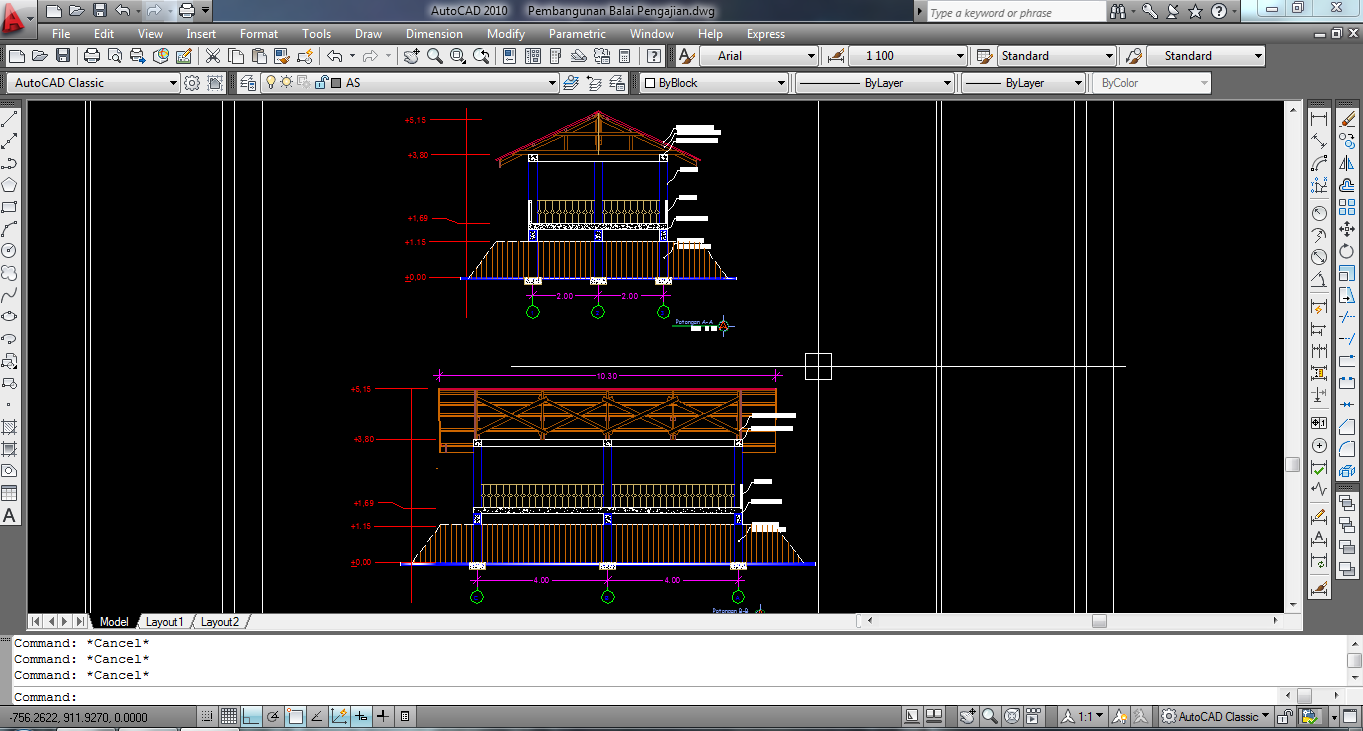Toggle Show/Hide Lineweight in status bar
Viewport: 1363px width, 731px height.
(x=383, y=716)
